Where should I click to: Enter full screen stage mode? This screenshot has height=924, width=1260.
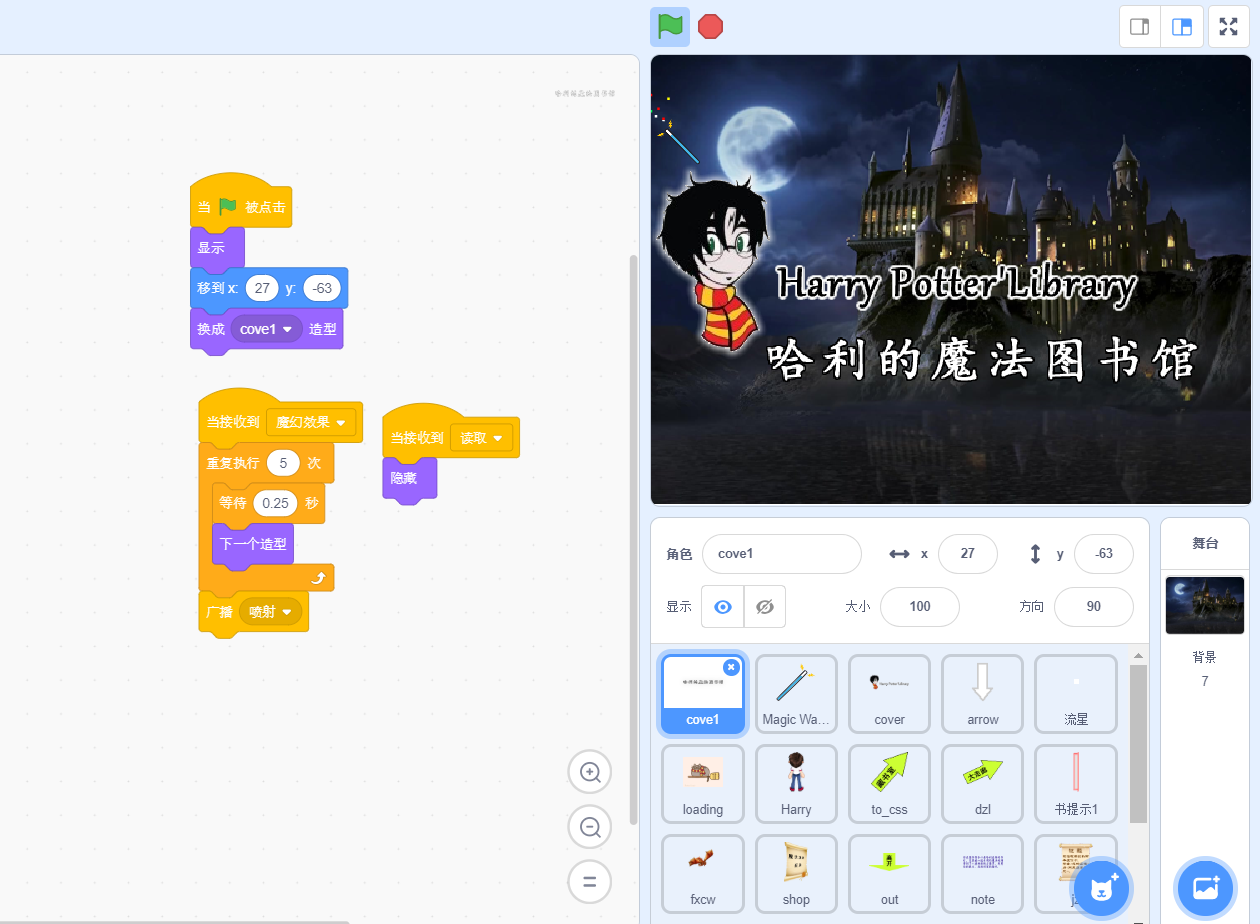[x=1229, y=27]
